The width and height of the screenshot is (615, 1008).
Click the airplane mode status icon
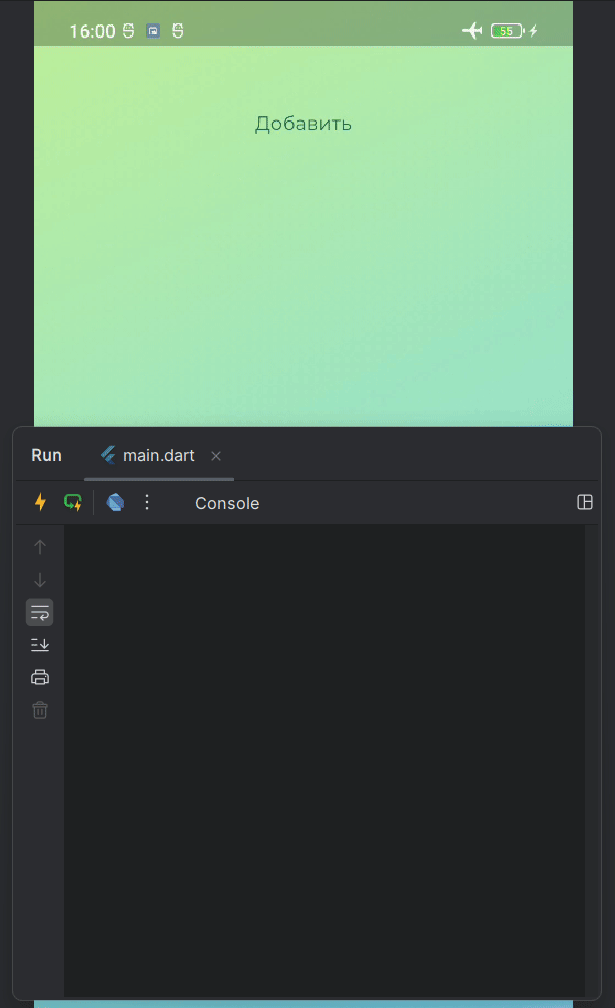472,31
